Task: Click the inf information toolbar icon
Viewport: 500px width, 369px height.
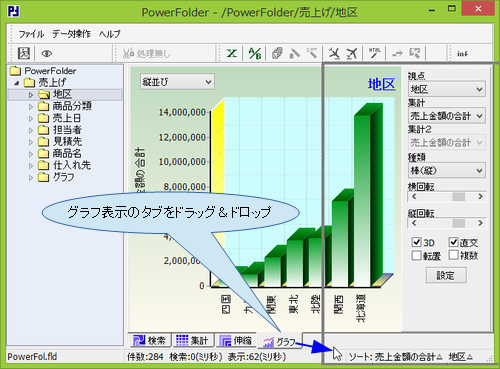Action: (462, 54)
